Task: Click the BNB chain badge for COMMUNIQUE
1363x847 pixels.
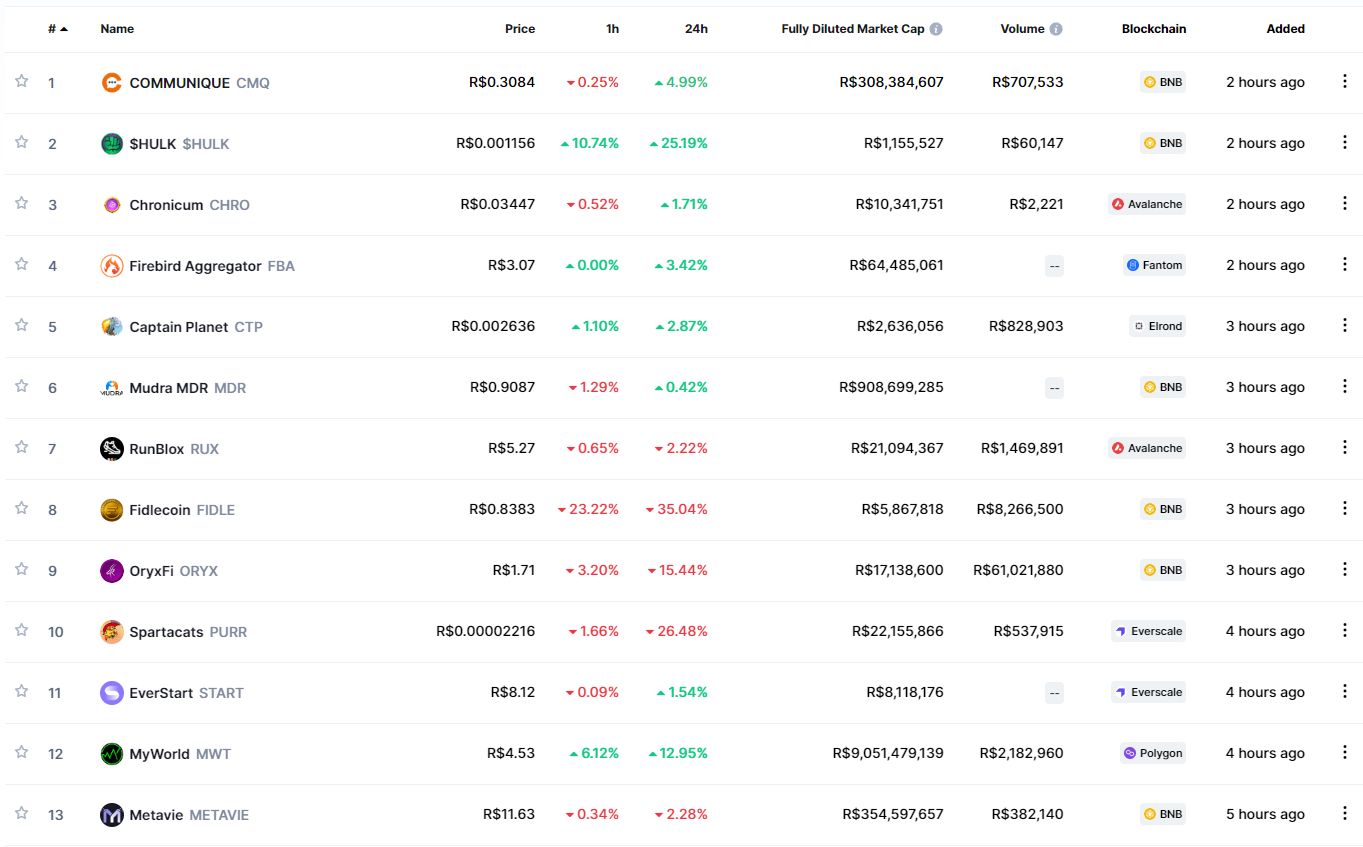Action: click(x=1163, y=82)
